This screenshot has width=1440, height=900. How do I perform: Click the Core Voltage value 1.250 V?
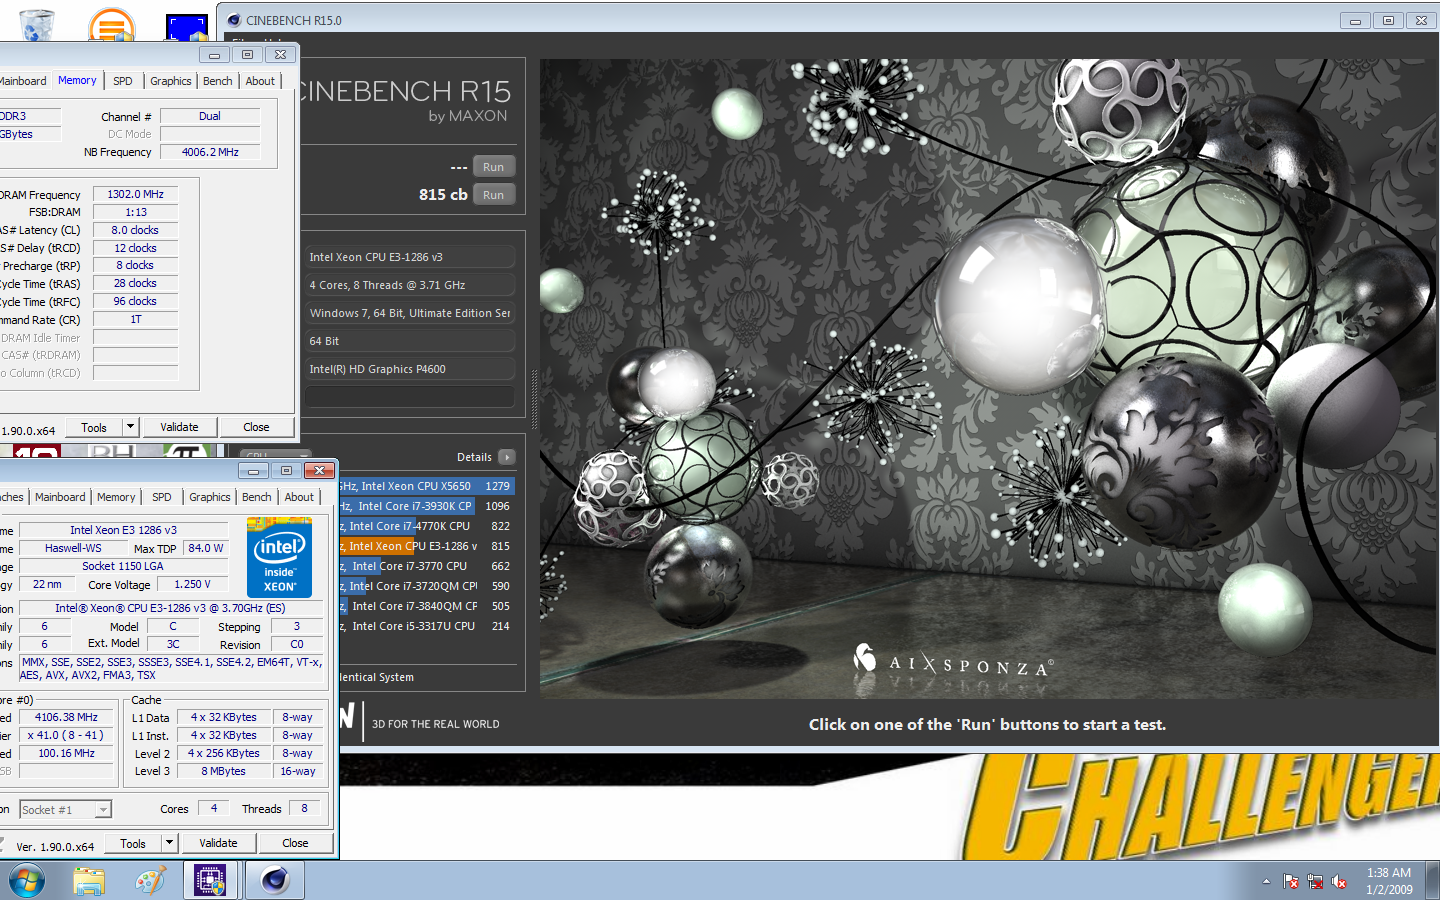point(193,584)
